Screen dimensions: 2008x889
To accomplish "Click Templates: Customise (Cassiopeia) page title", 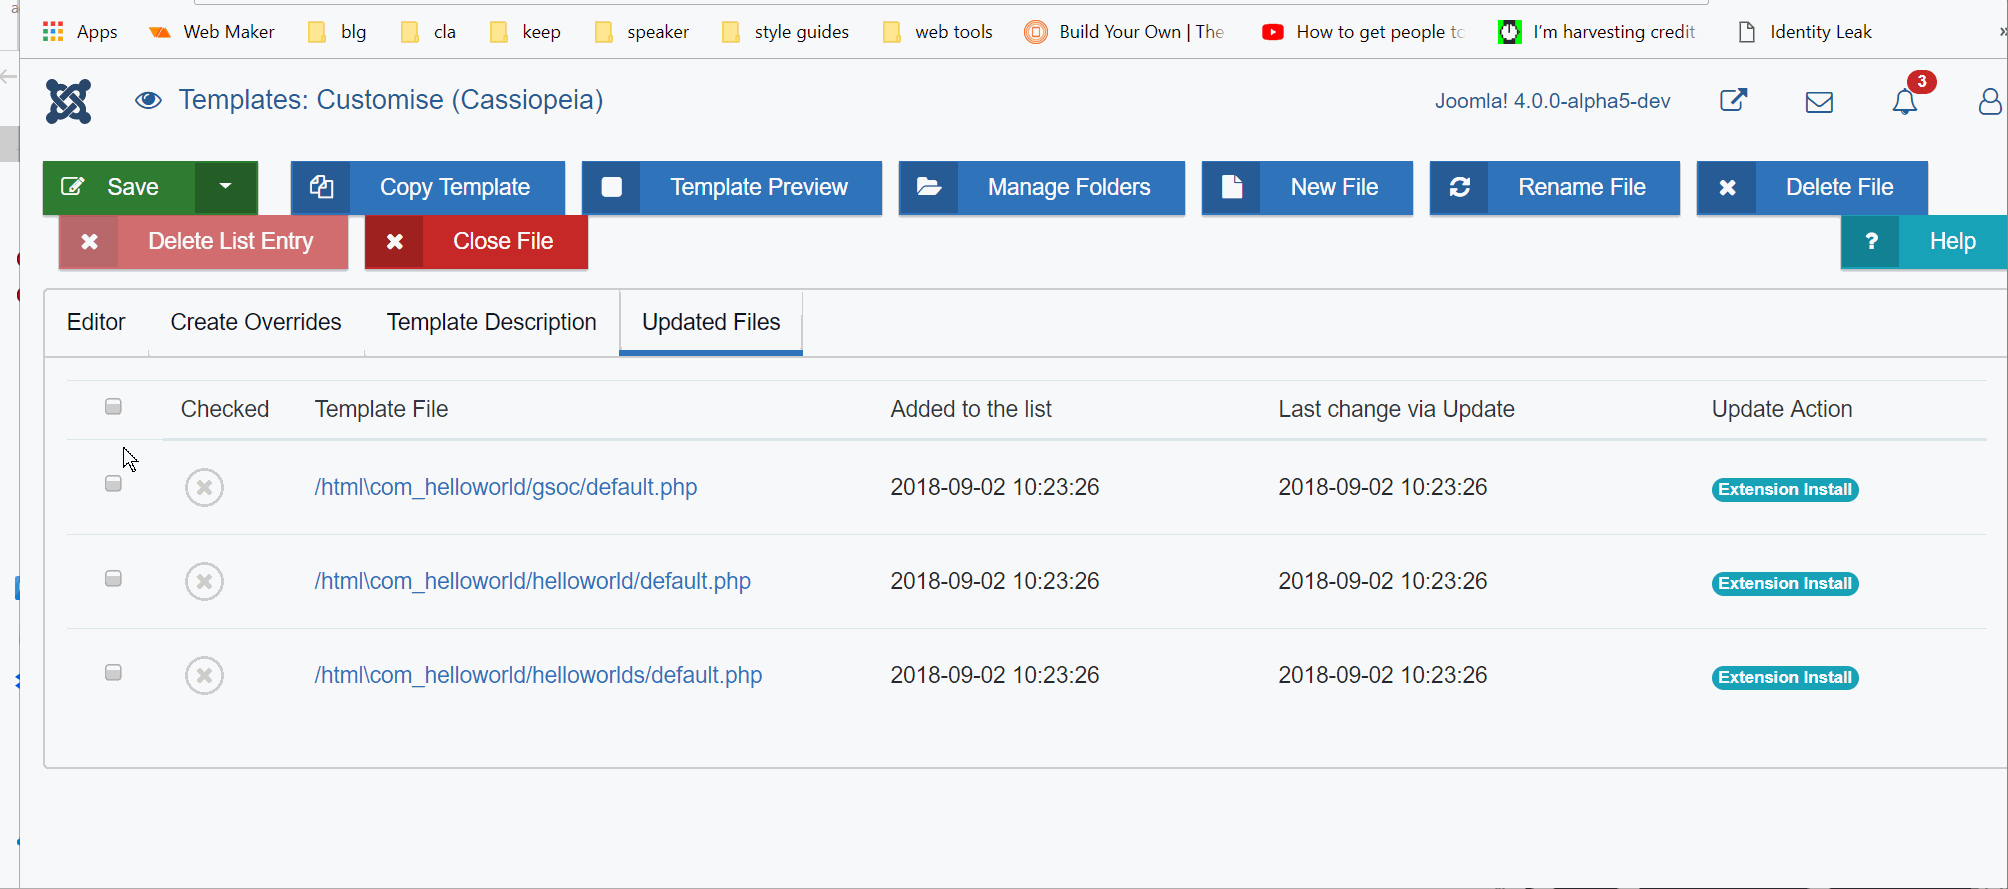I will point(391,100).
